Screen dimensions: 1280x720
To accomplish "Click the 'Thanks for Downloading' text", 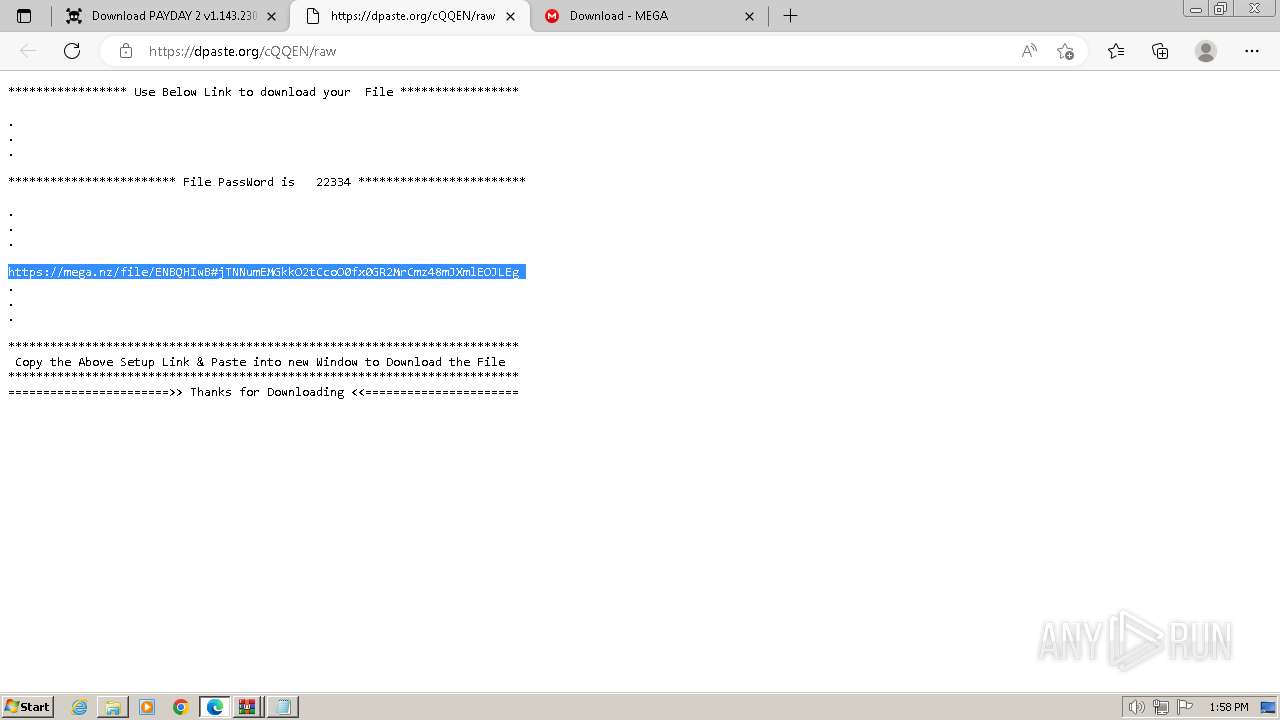I will coord(267,392).
